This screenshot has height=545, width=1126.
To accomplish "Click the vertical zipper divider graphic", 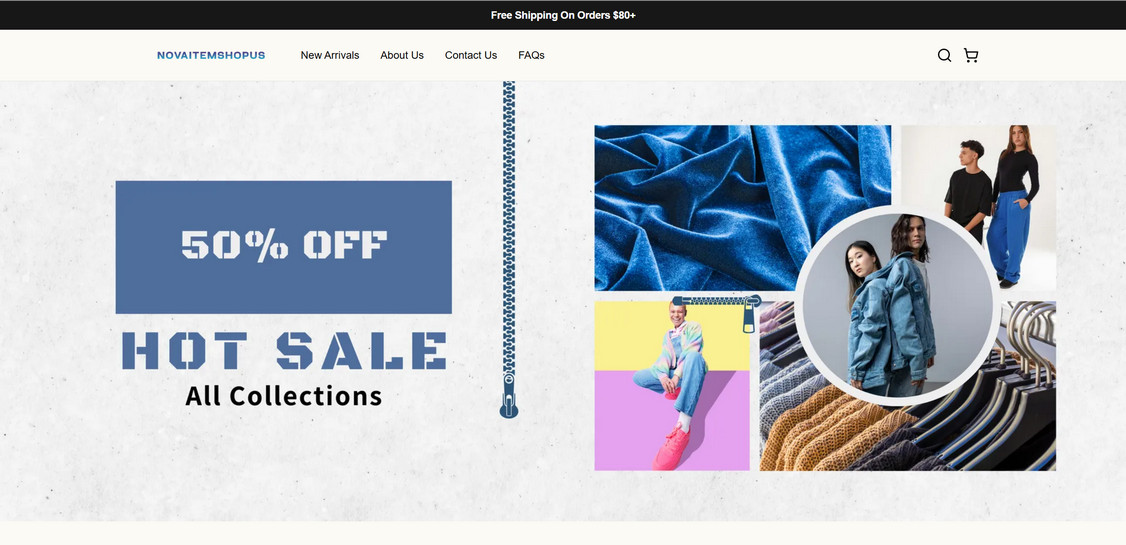I will click(508, 249).
